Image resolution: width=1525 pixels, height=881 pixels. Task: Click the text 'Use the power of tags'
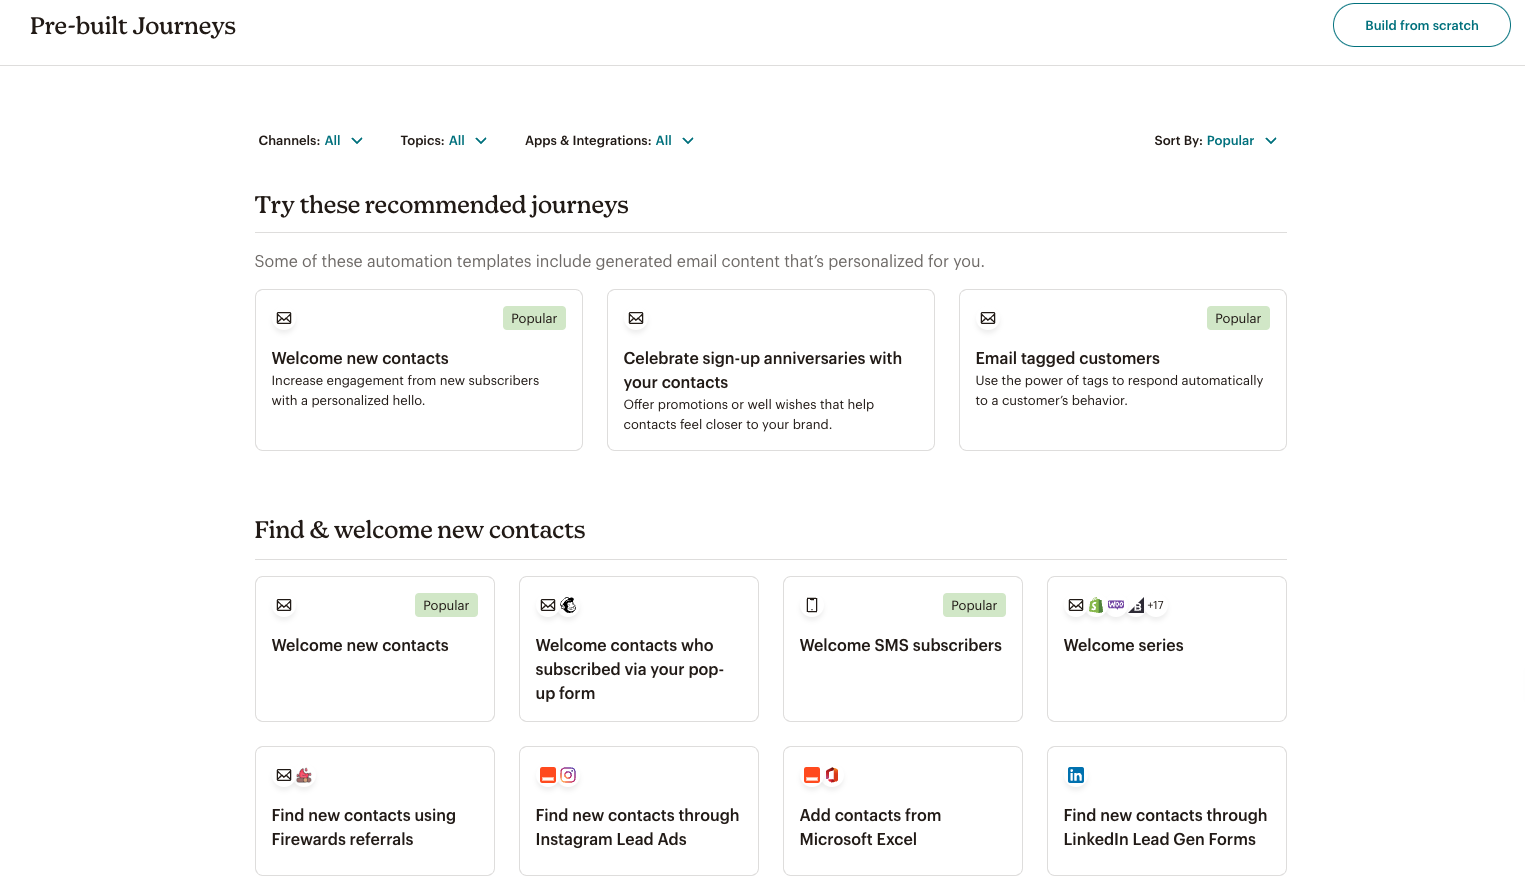[x=1042, y=380]
